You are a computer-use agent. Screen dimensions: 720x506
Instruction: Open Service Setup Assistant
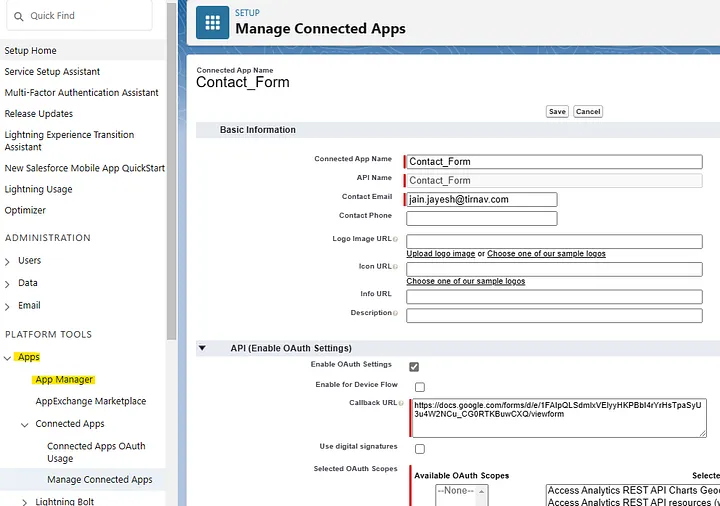(52, 72)
